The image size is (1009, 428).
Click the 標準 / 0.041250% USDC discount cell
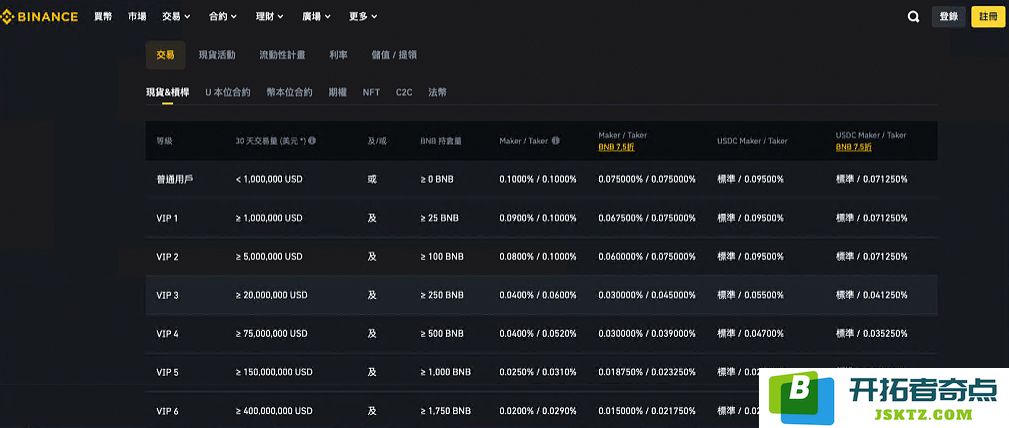[x=872, y=295]
